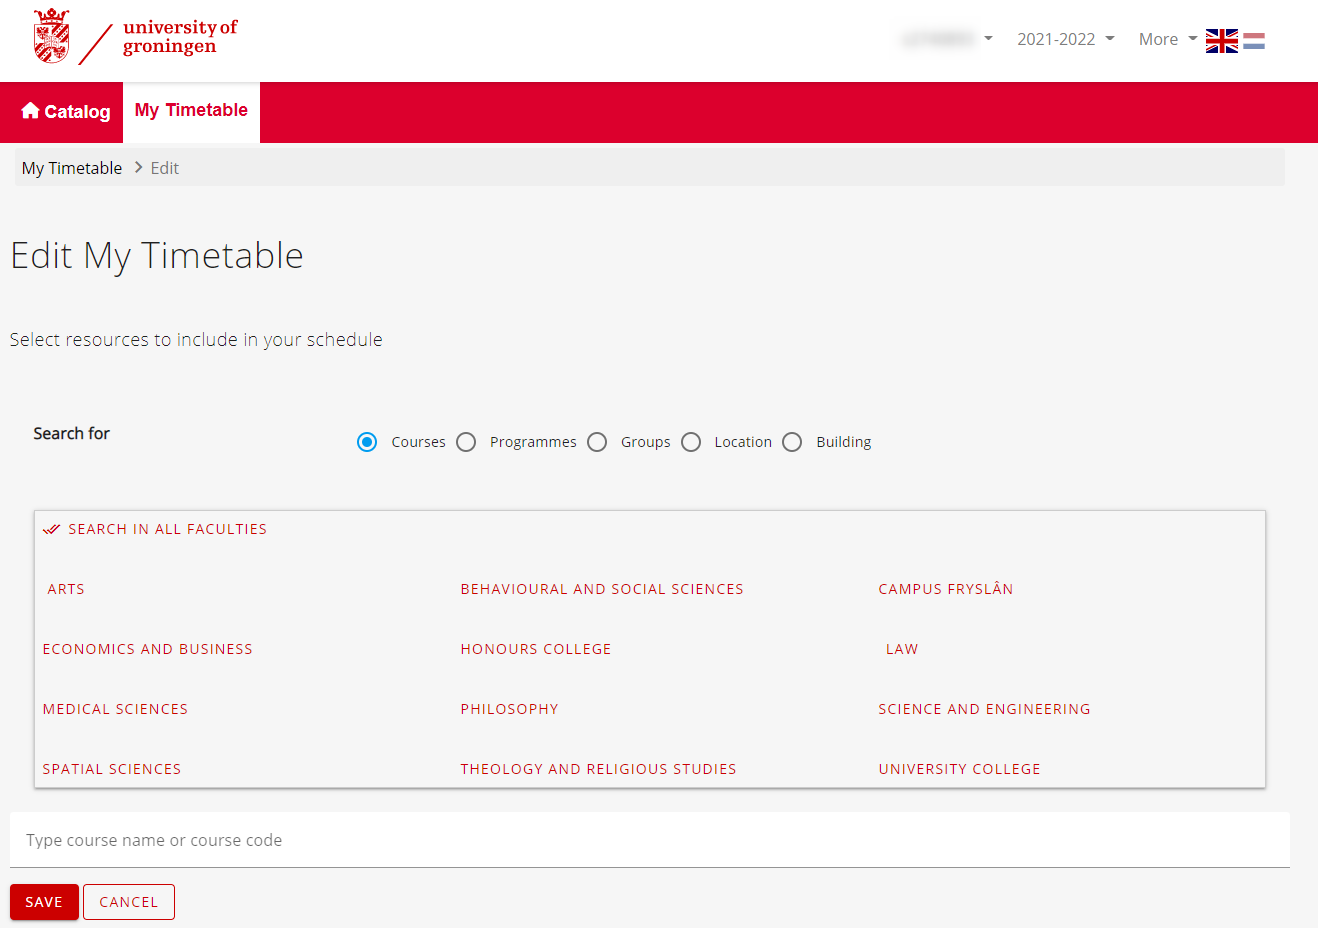Open the LAW faculty

tap(901, 649)
